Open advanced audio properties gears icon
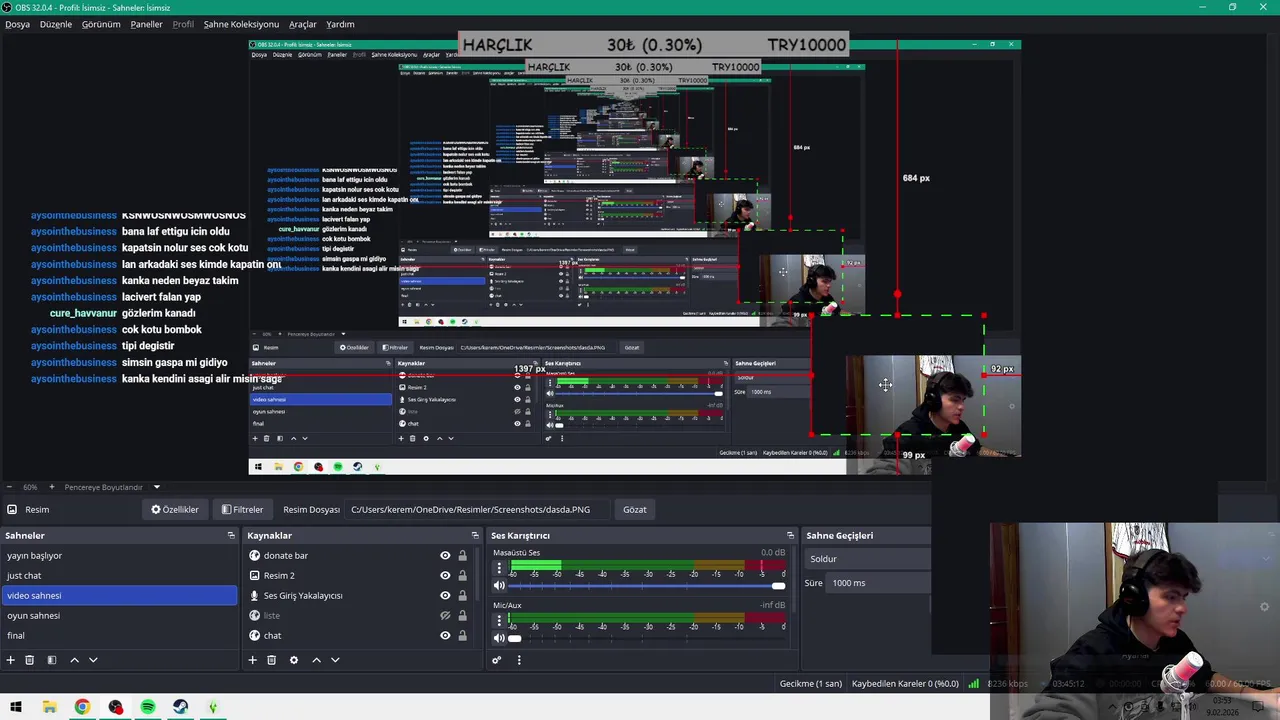This screenshot has width=1280, height=720. coord(496,660)
